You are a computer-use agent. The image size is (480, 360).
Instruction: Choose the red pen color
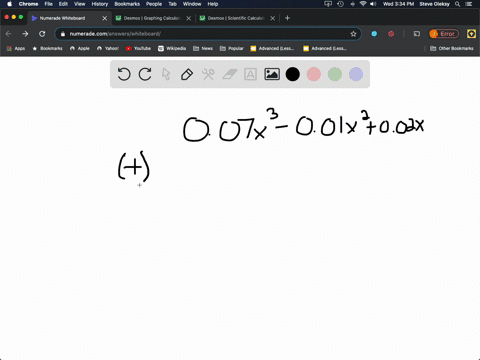(x=314, y=74)
